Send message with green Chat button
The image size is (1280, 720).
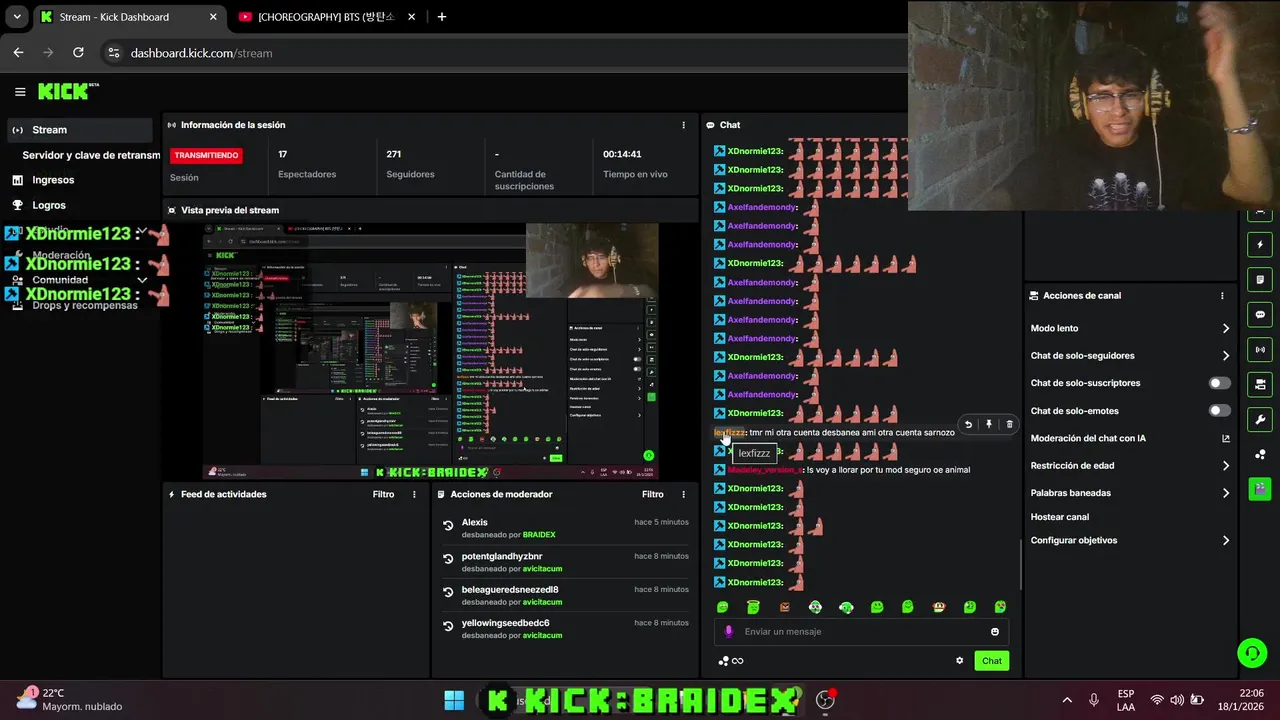(991, 660)
